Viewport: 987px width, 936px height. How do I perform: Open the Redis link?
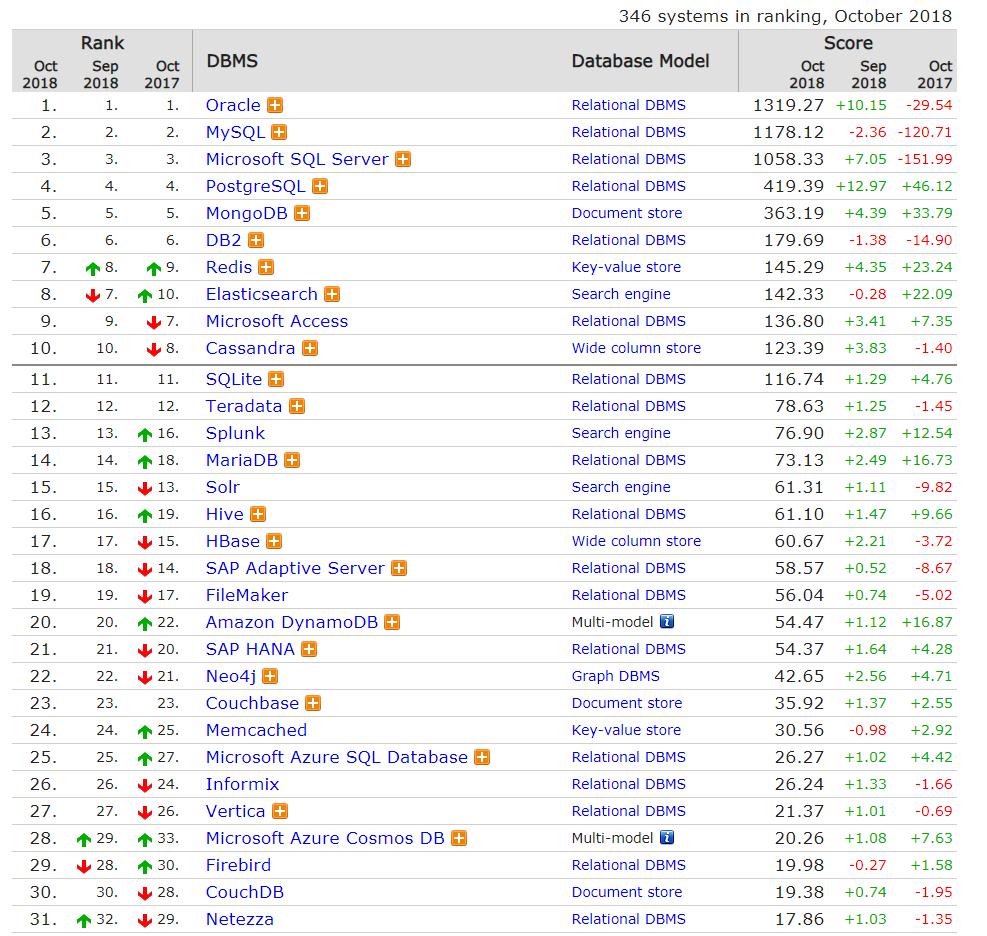[229, 268]
